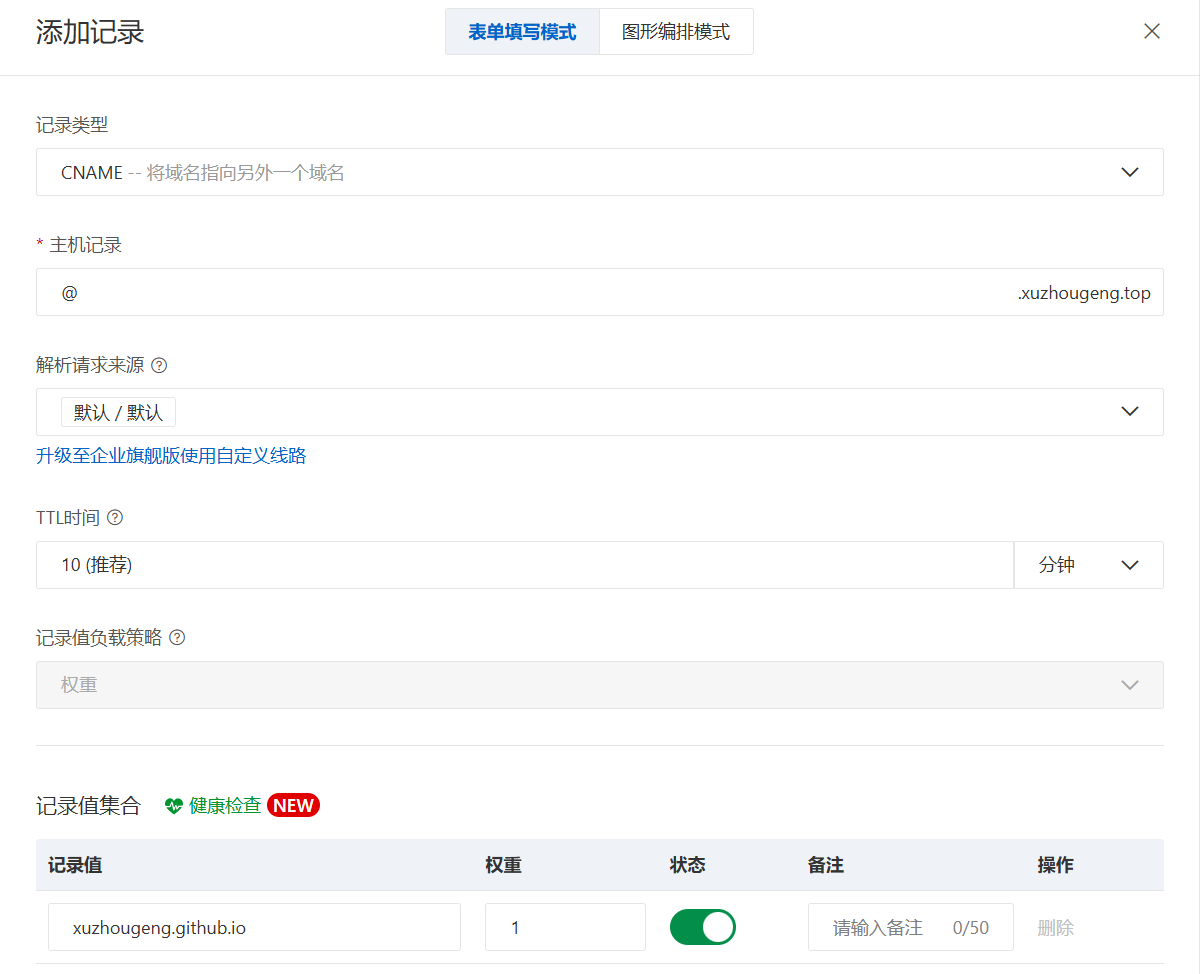Click the chevron on the 权重 load strategy field
The width and height of the screenshot is (1200, 974).
pos(1130,685)
